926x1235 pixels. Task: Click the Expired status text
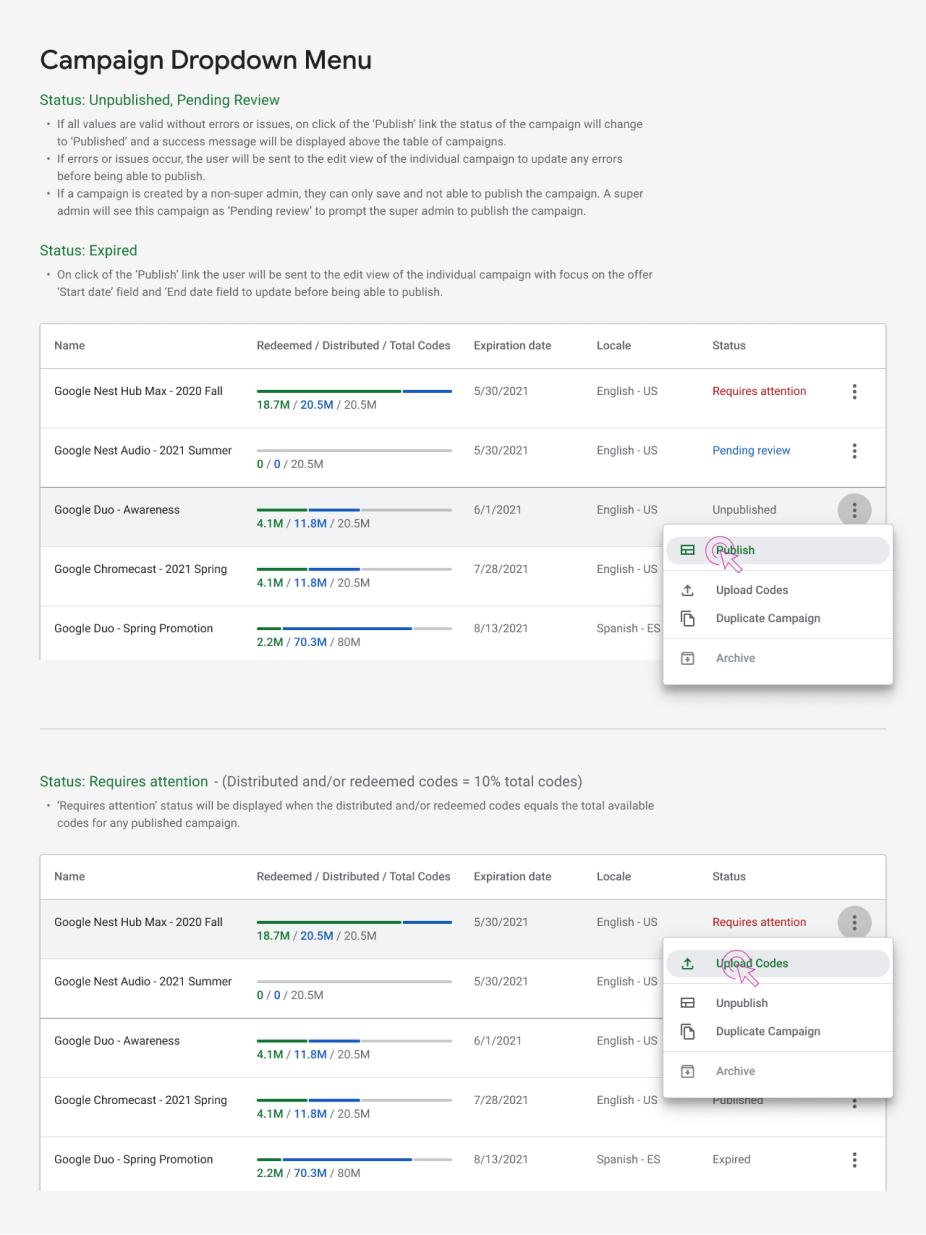[x=731, y=1160]
